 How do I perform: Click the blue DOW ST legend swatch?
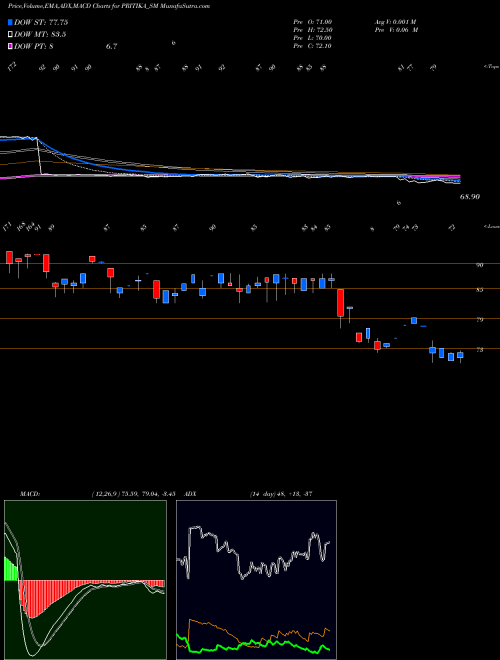[10, 22]
